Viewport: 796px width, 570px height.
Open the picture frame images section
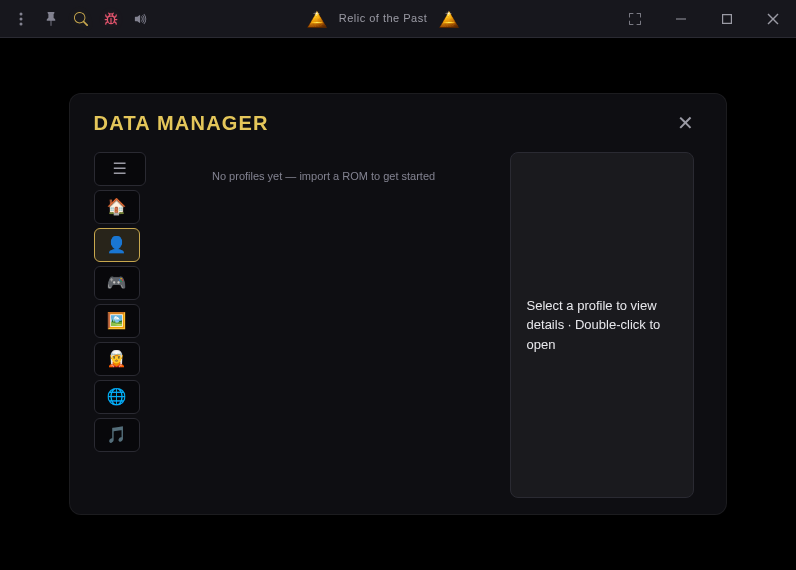click(117, 321)
